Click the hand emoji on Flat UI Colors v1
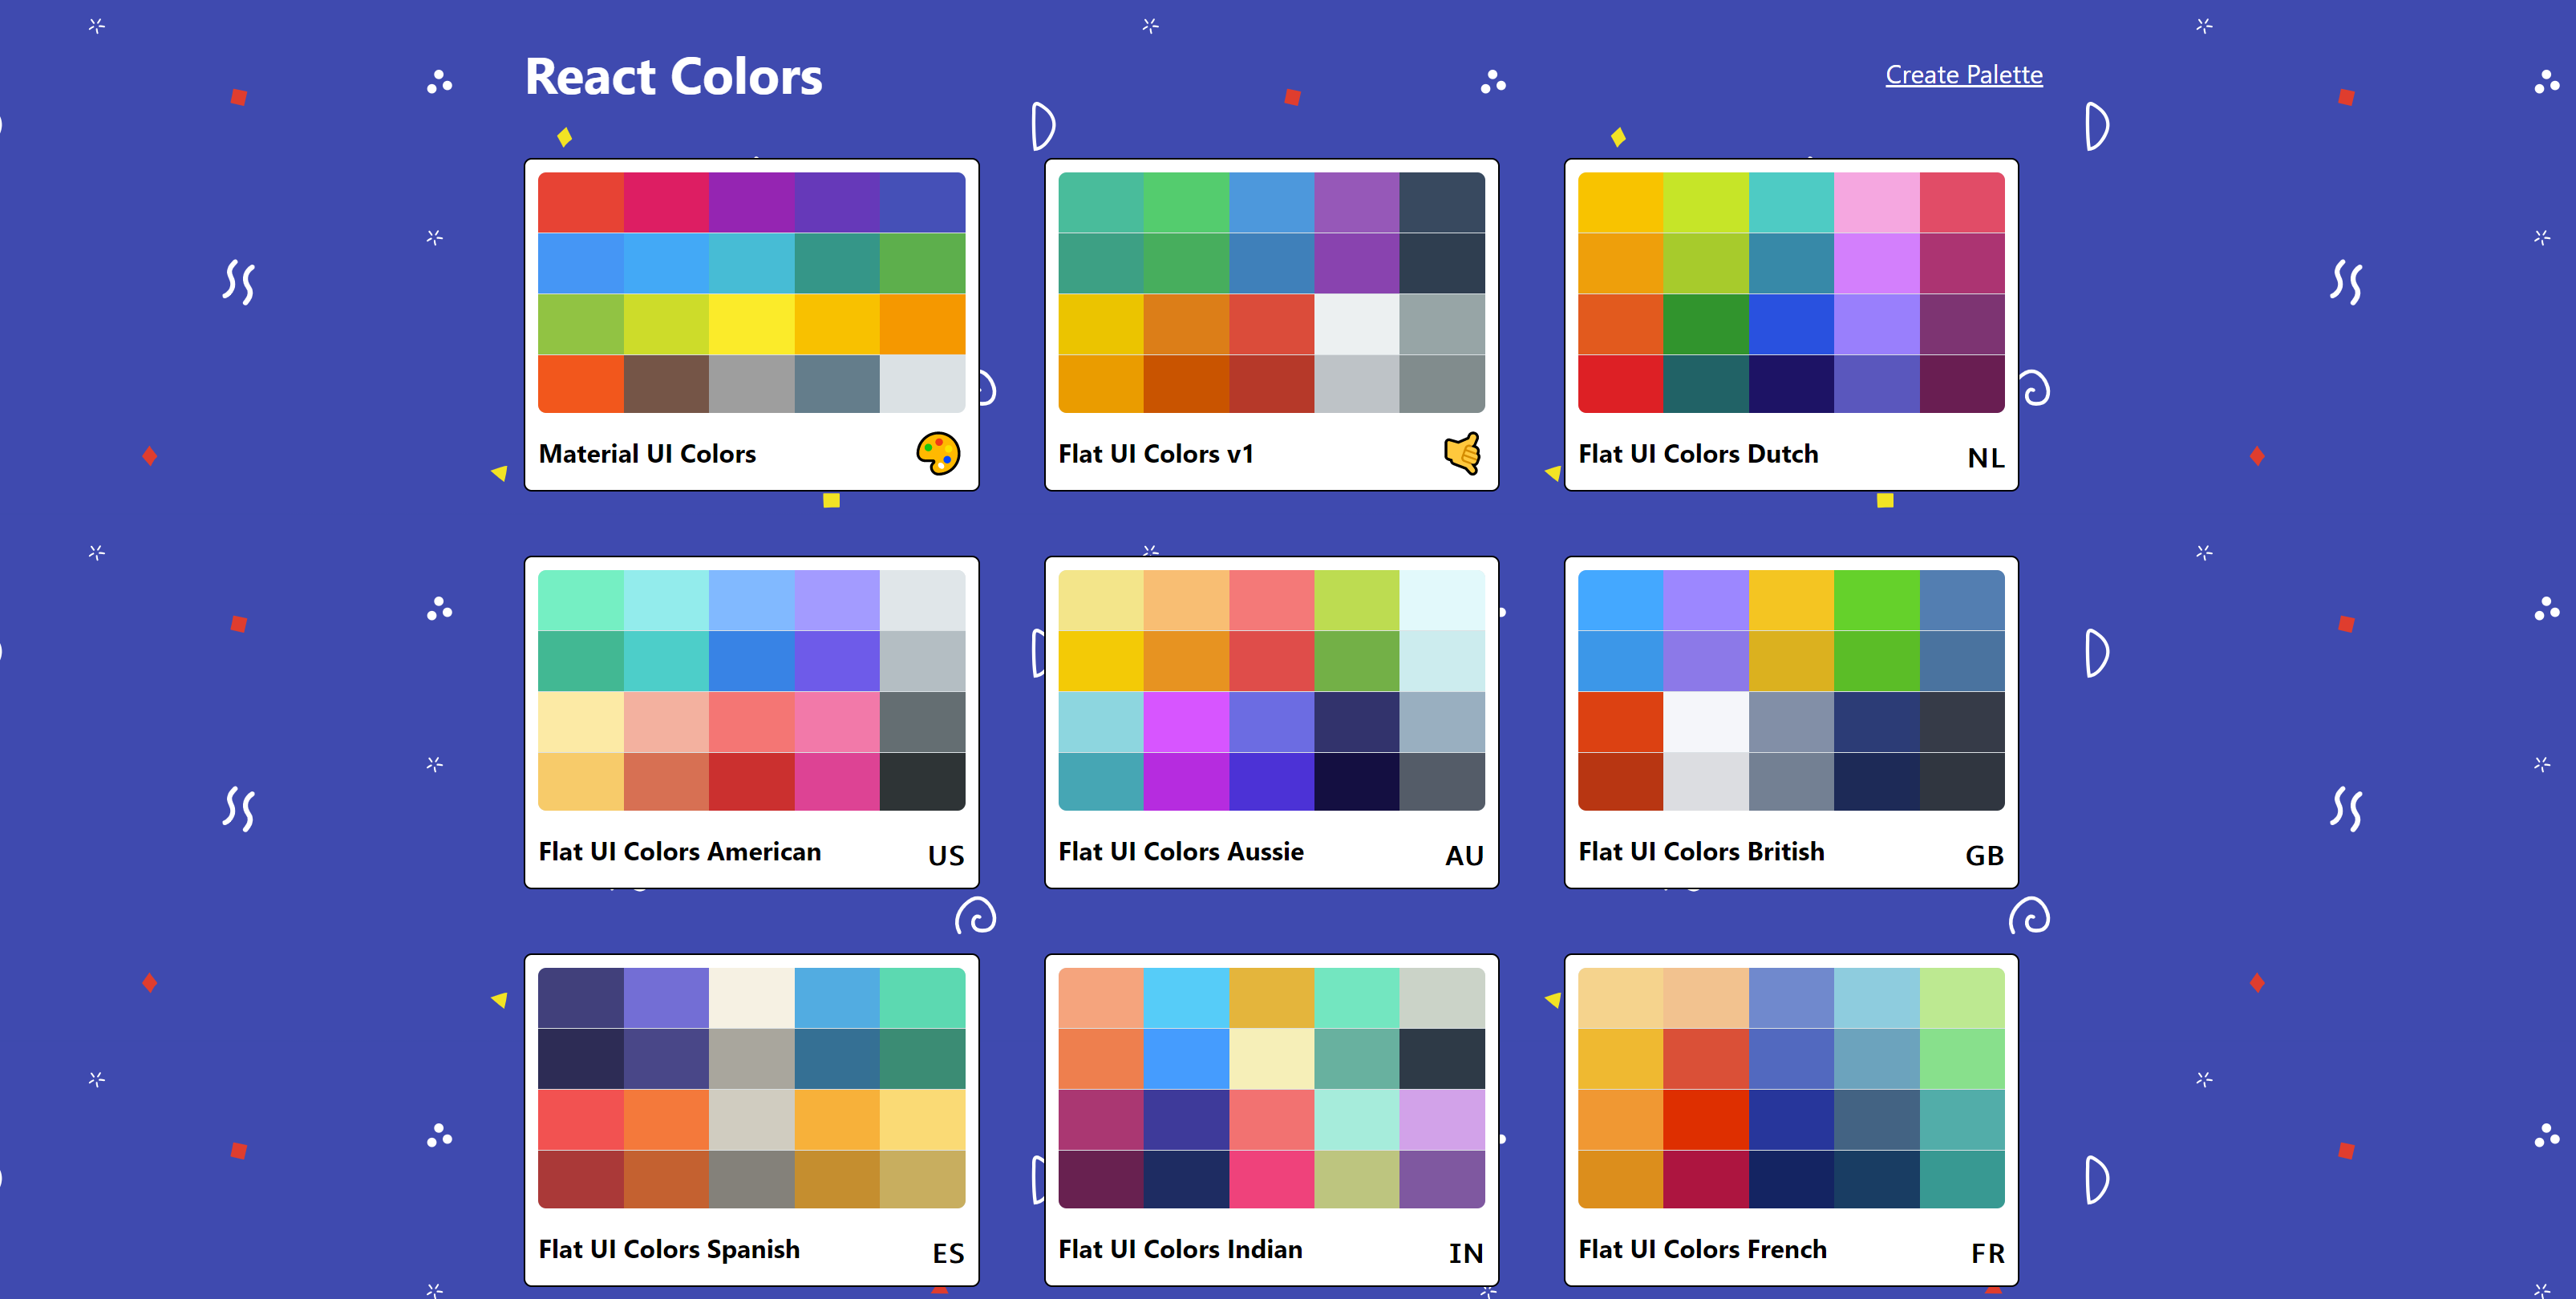Viewport: 2576px width, 1299px height. [x=1461, y=454]
